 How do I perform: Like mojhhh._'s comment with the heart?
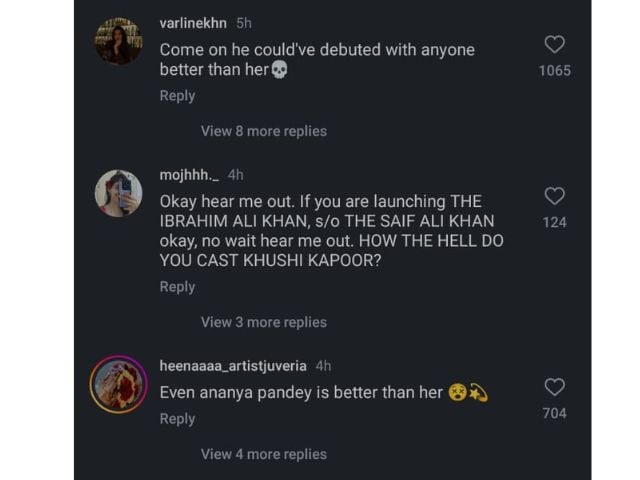pos(554,196)
